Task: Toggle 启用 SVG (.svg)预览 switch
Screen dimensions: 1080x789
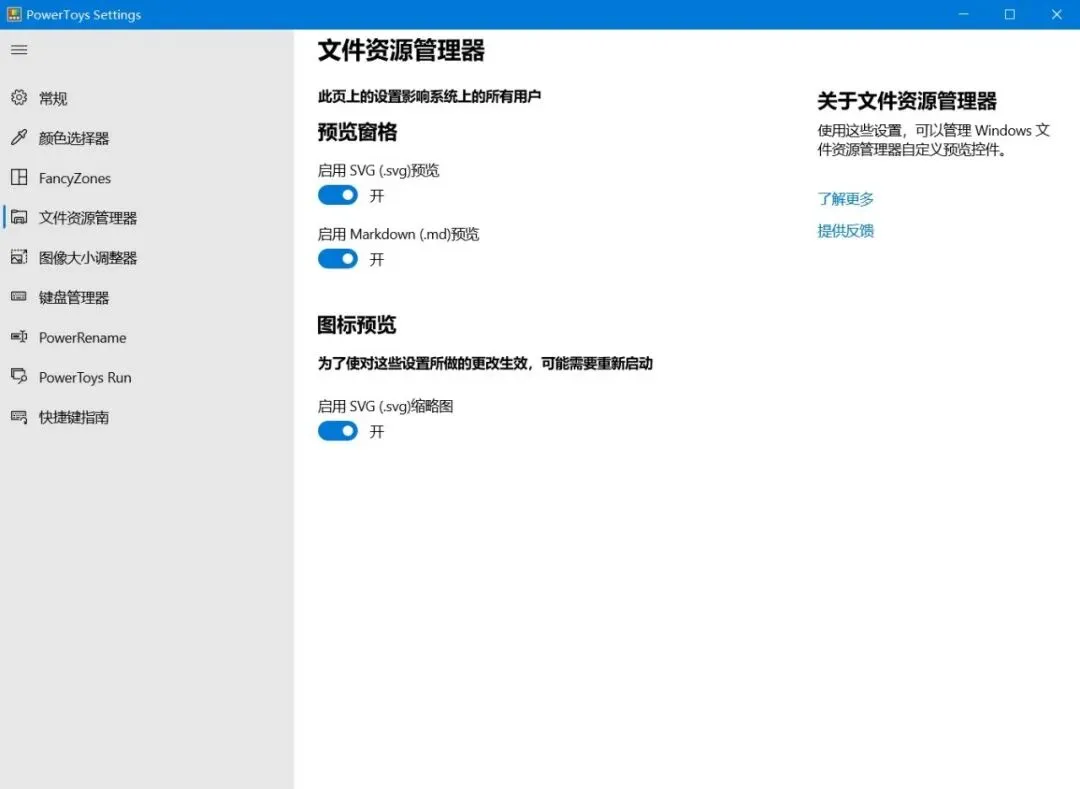Action: pyautogui.click(x=338, y=196)
